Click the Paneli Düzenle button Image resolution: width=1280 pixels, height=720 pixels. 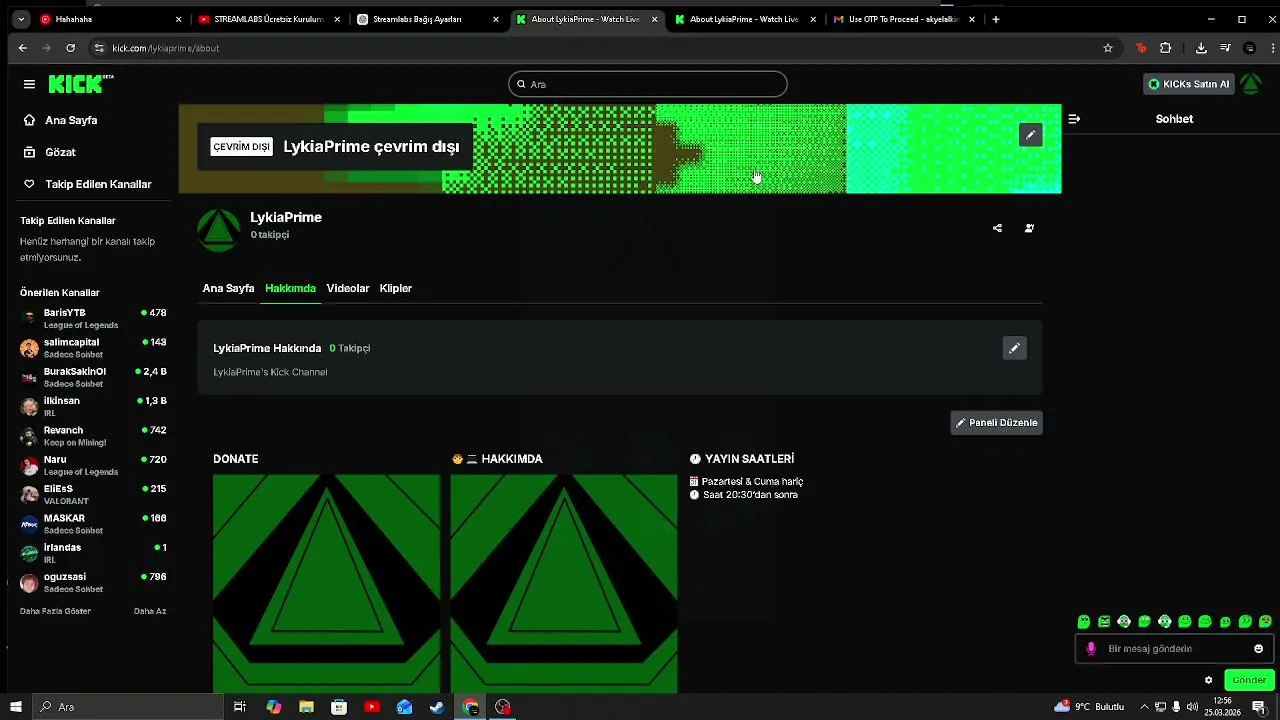pos(996,423)
